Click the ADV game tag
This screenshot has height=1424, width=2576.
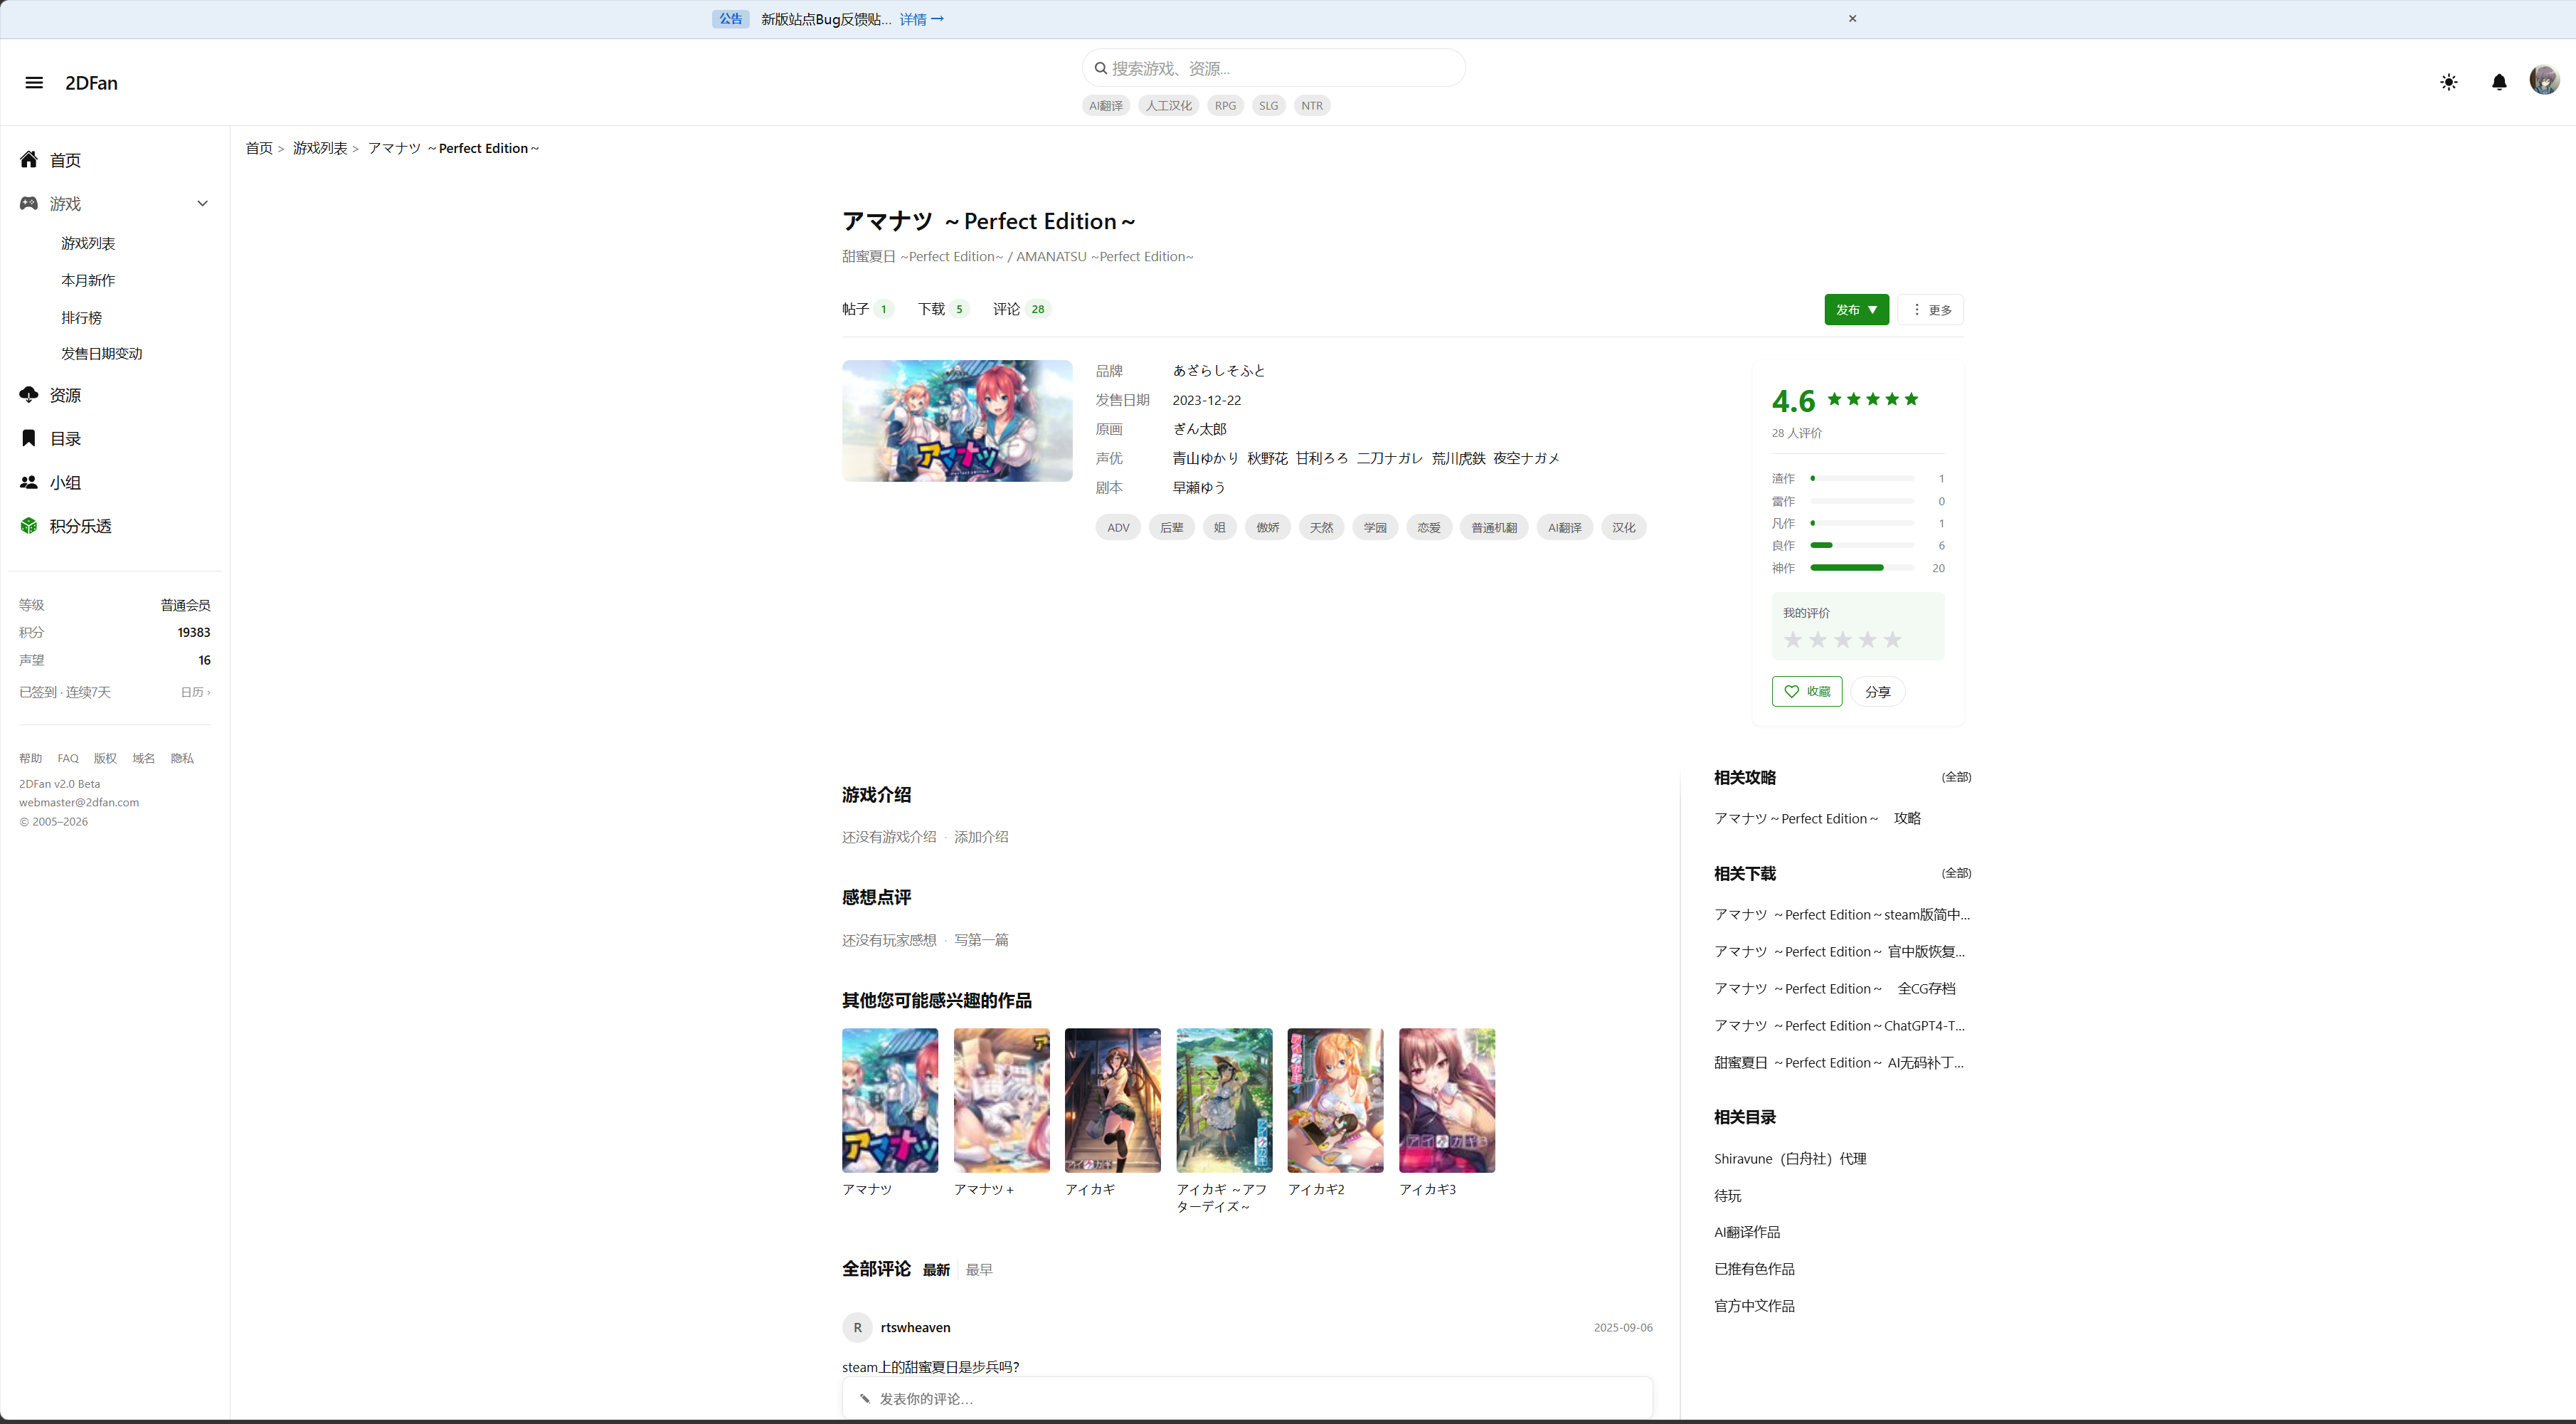click(x=1118, y=527)
